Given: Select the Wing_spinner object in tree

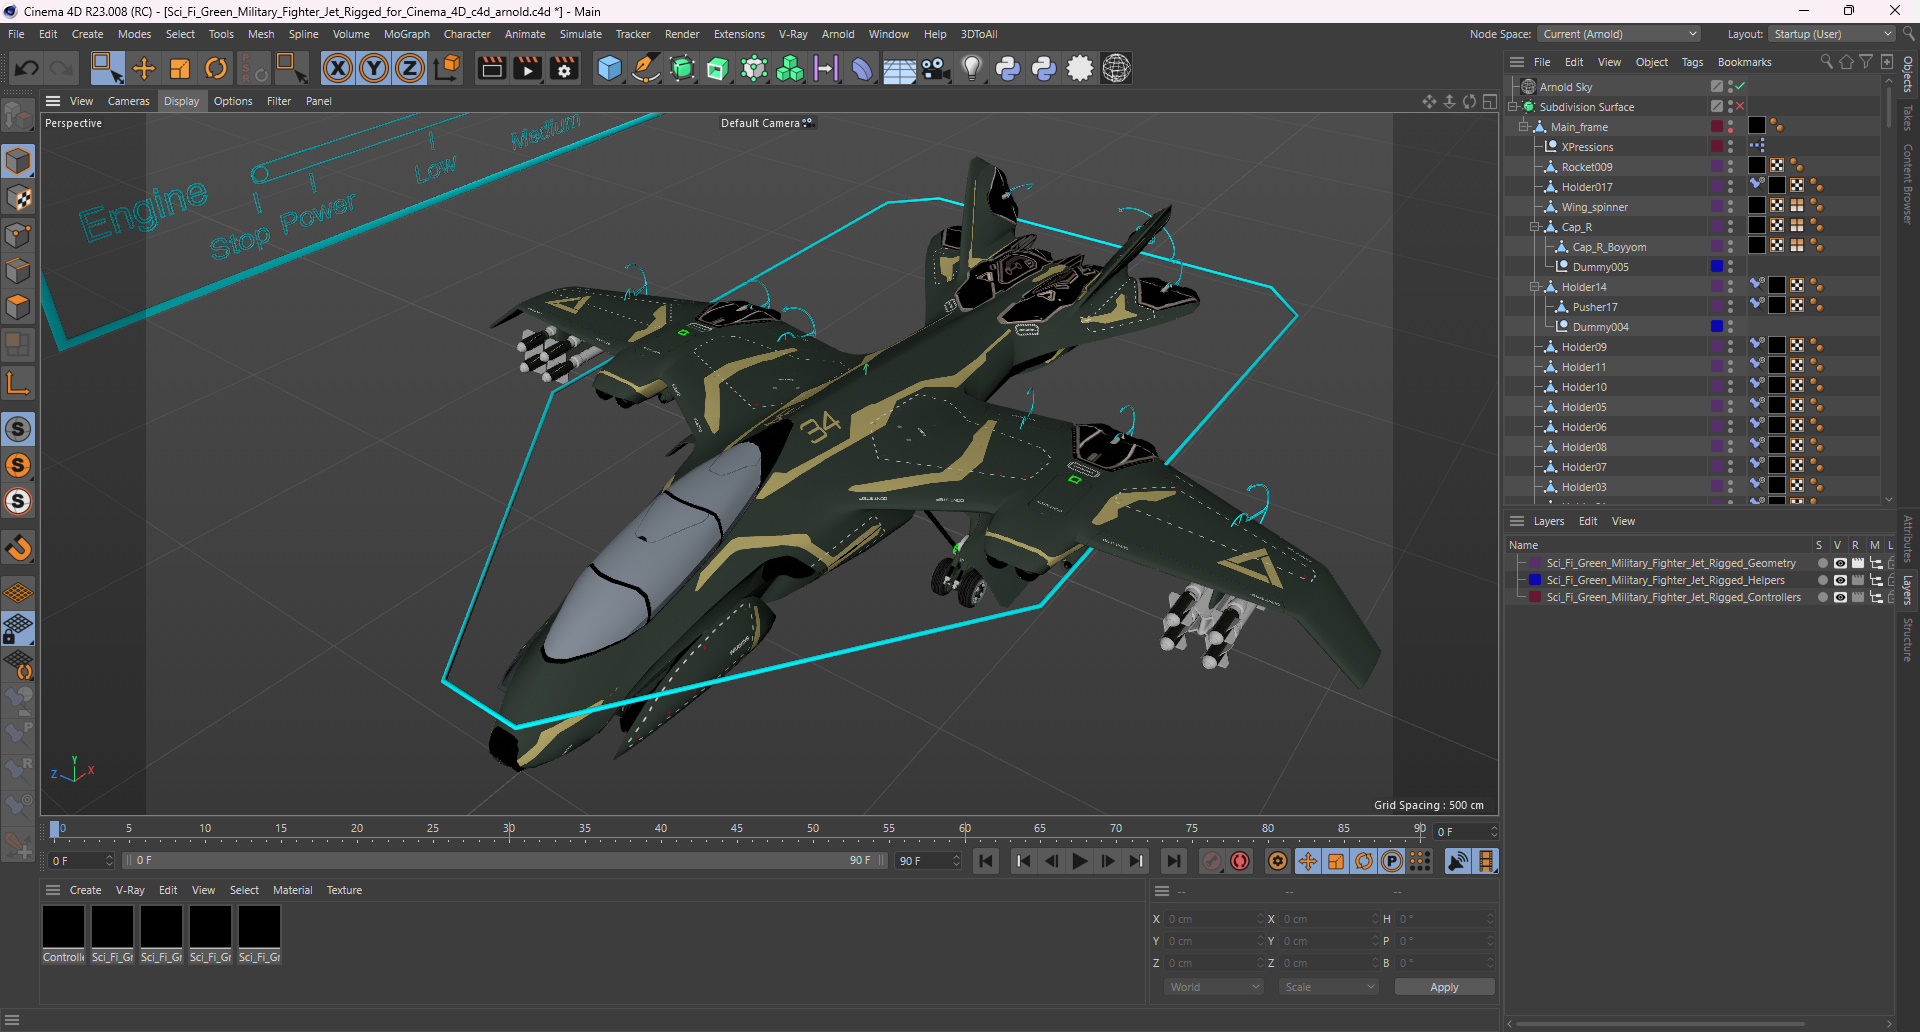Looking at the screenshot, I should pos(1594,207).
